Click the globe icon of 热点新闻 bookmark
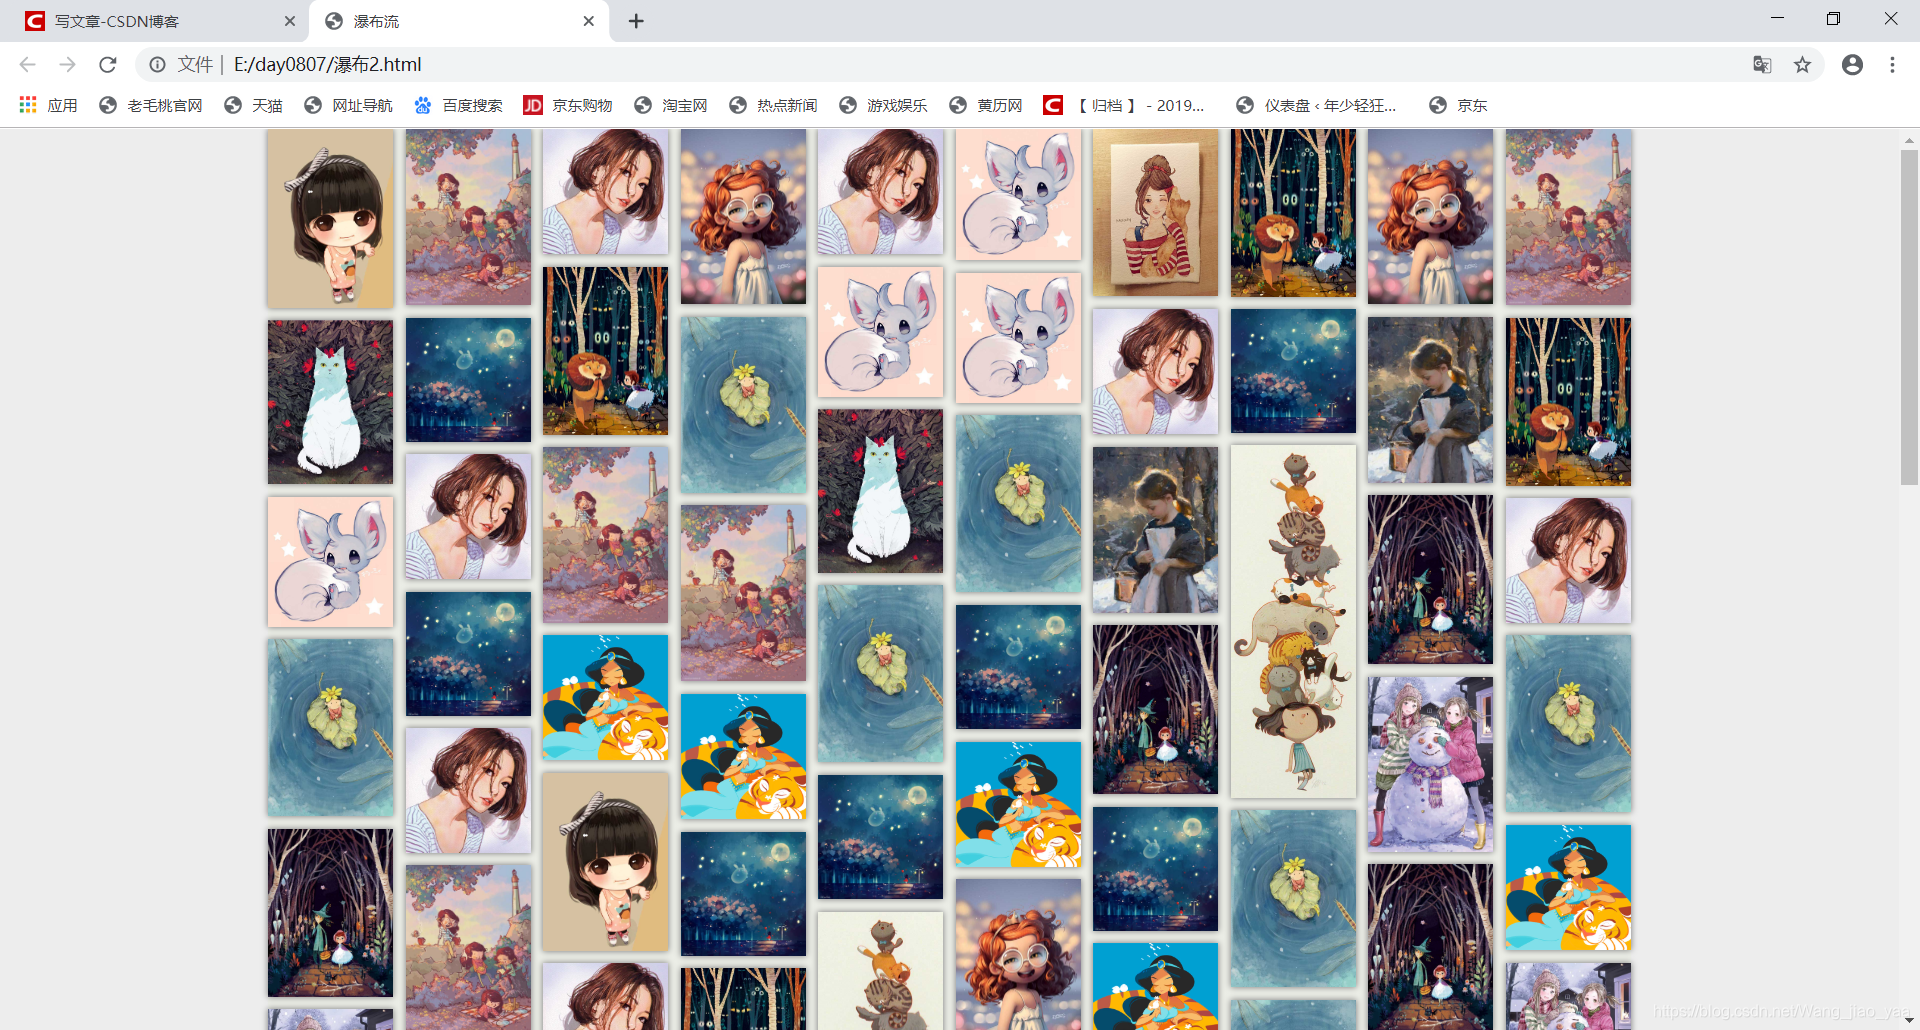1920x1030 pixels. click(738, 105)
